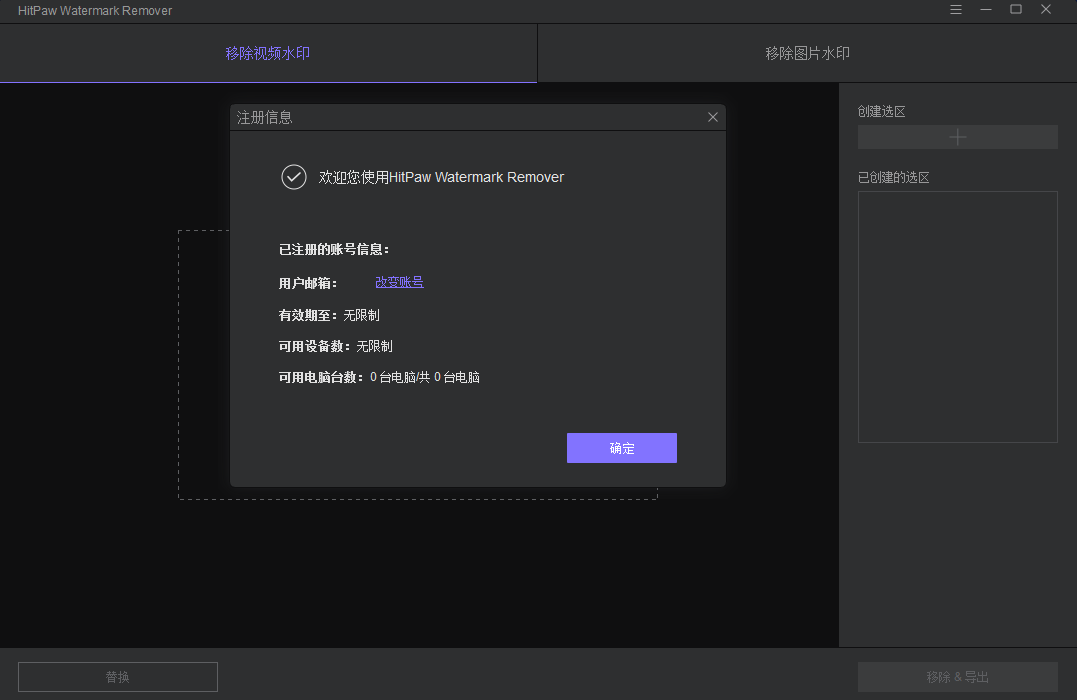The image size is (1077, 700).
Task: Select the 可用设备数 无限制 text
Action: 335,346
